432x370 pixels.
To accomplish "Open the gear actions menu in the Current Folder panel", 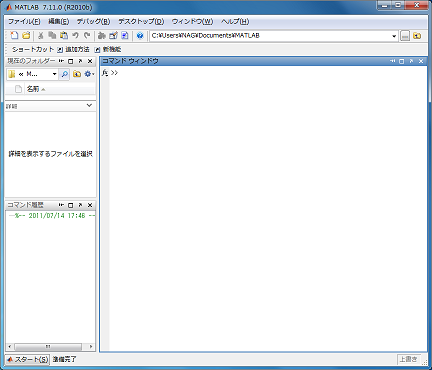I will pos(89,74).
